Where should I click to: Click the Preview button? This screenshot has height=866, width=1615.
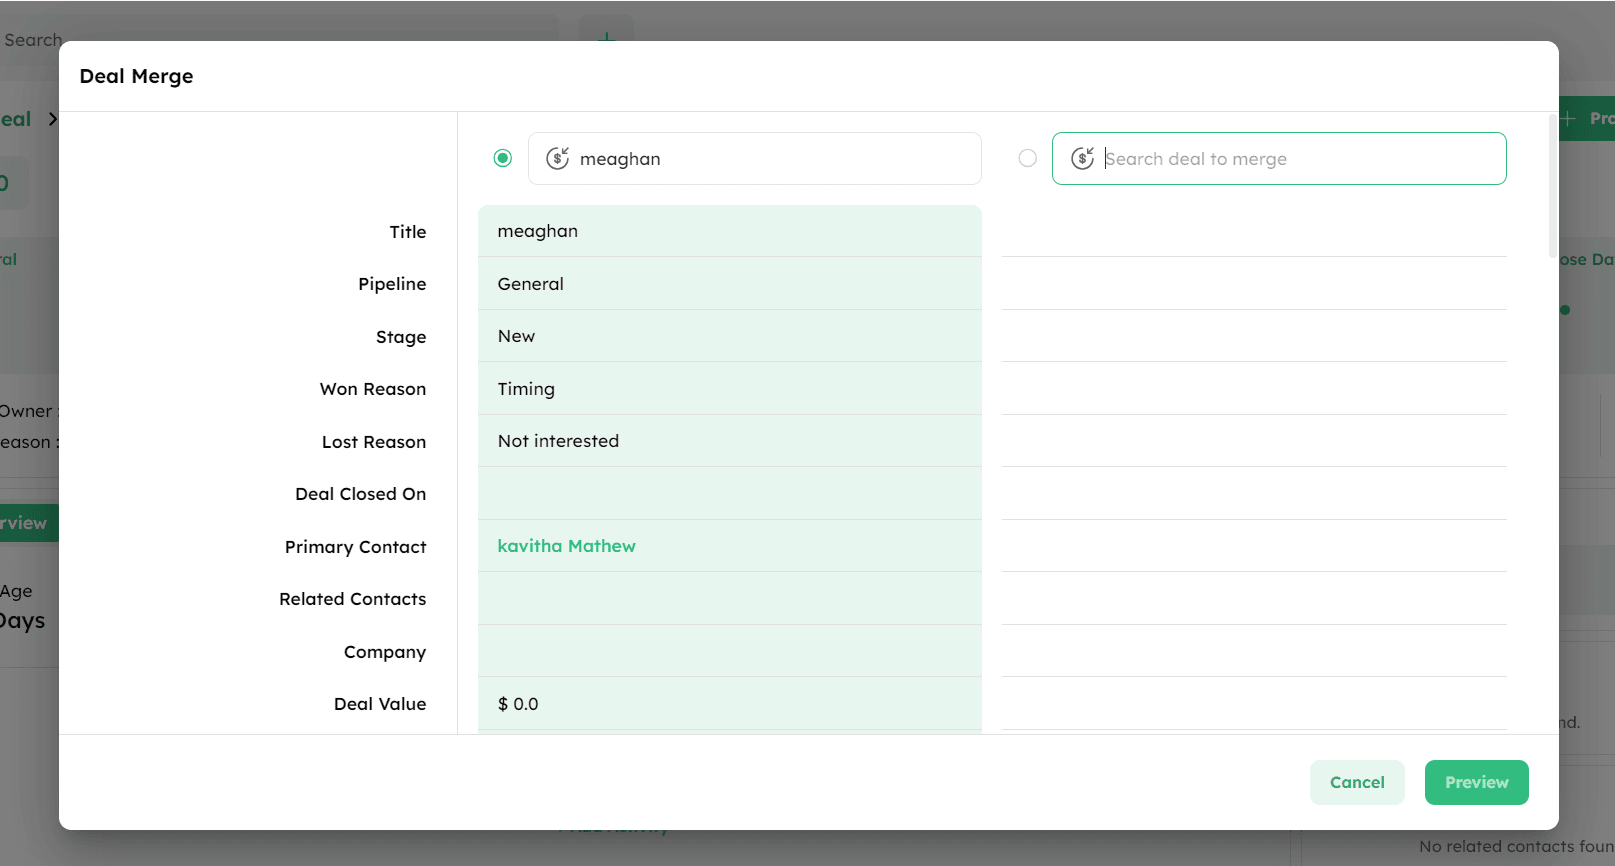1476,782
